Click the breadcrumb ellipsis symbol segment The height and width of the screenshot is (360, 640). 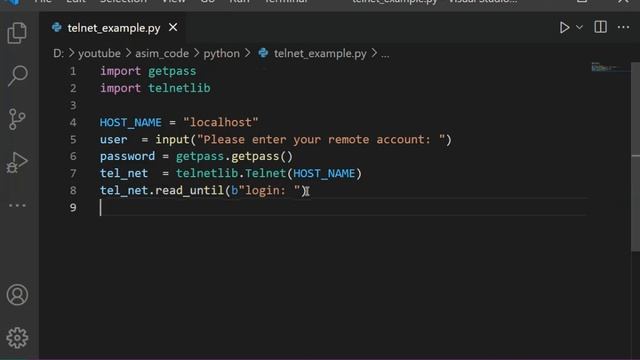tap(385, 54)
